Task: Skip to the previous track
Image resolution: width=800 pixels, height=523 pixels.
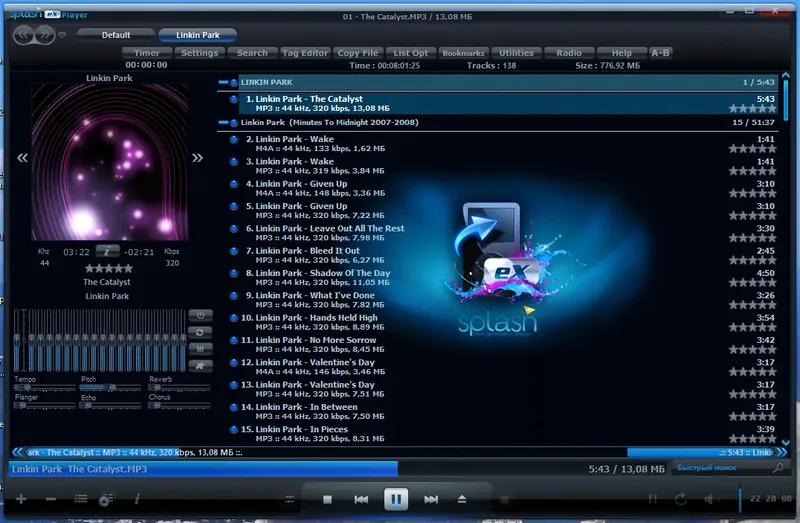Action: (361, 500)
